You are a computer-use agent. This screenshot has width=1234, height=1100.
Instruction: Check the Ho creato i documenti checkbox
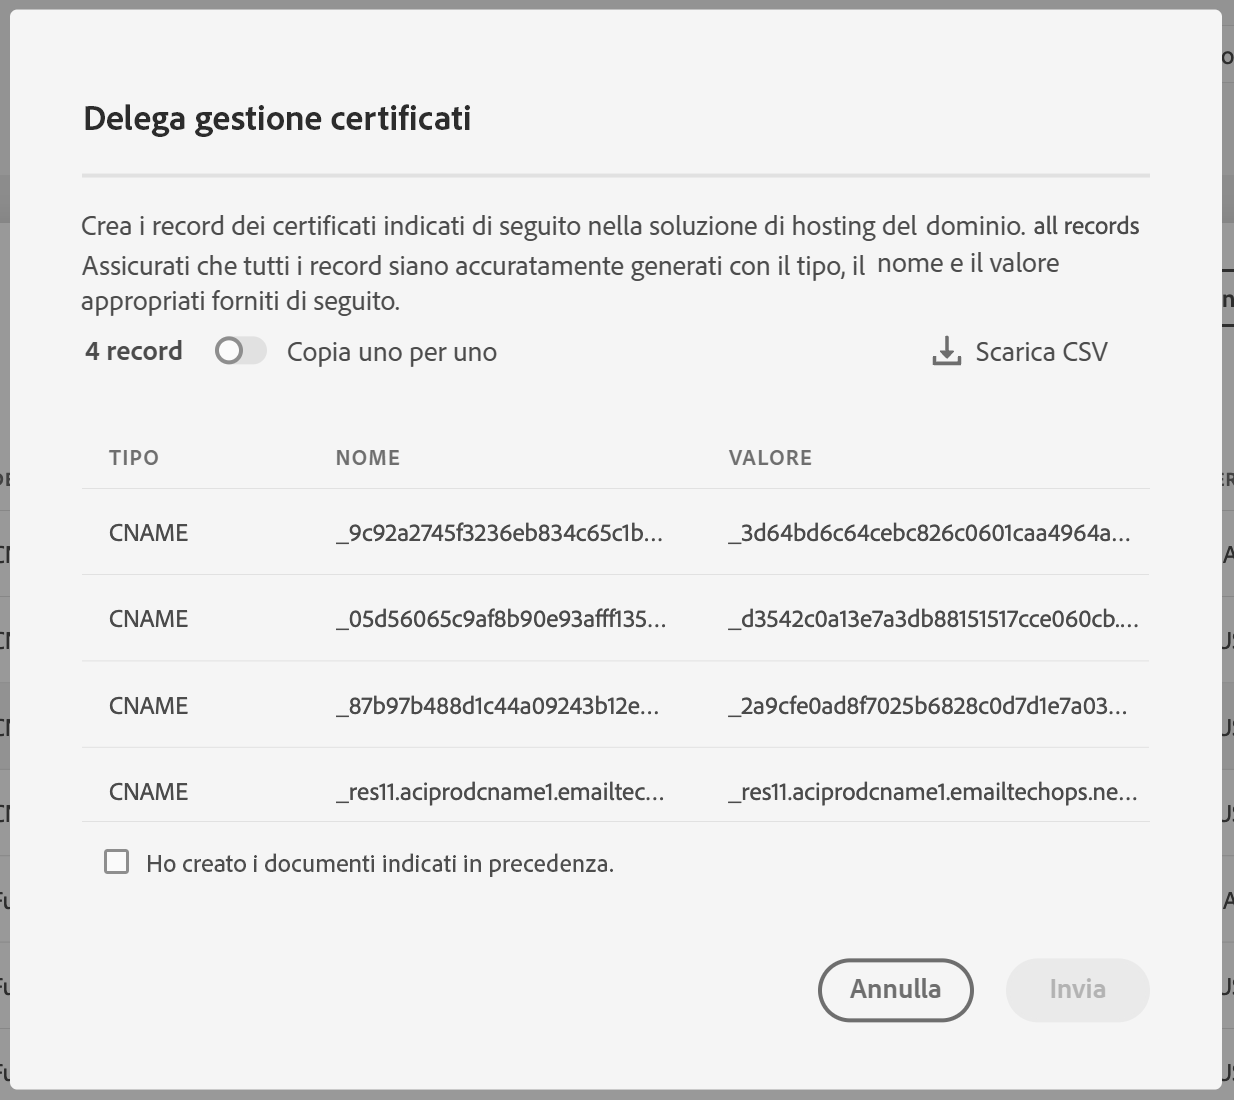coord(117,862)
